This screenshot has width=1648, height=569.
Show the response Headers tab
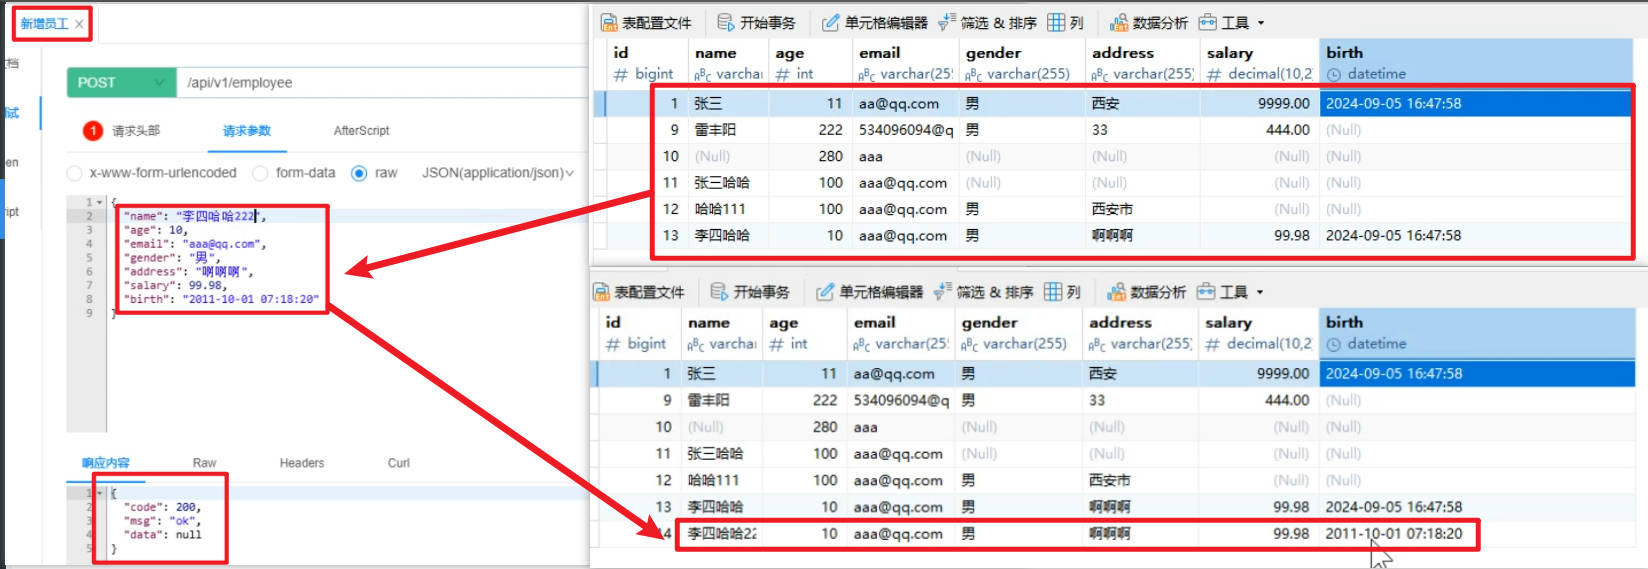click(302, 463)
